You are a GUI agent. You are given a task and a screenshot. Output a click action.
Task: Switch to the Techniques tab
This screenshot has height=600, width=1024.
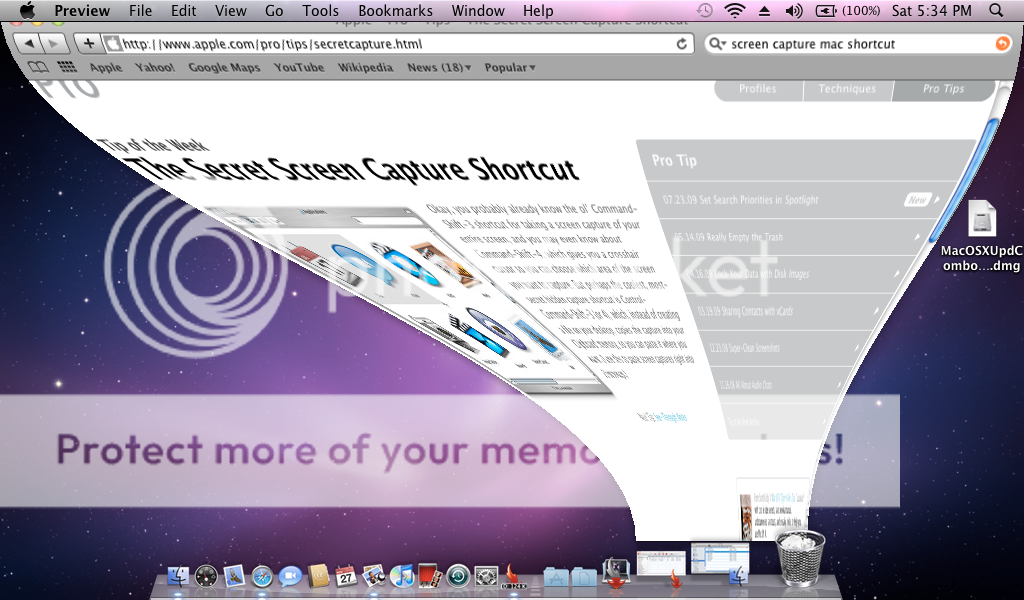pos(847,89)
